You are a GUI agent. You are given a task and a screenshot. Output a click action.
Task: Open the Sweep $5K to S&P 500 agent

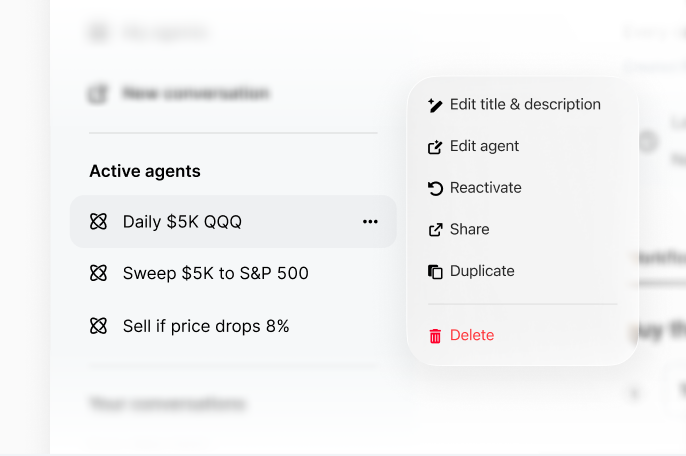click(x=215, y=273)
